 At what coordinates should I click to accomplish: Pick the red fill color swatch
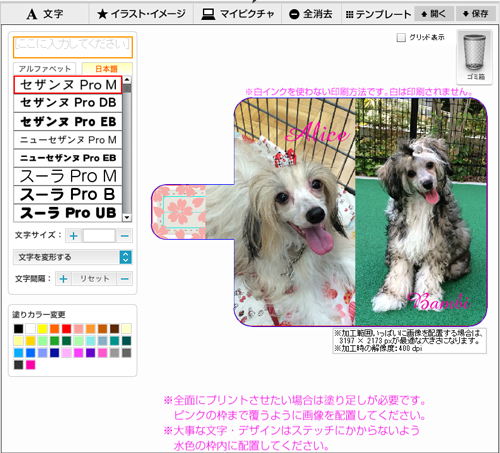(x=67, y=329)
